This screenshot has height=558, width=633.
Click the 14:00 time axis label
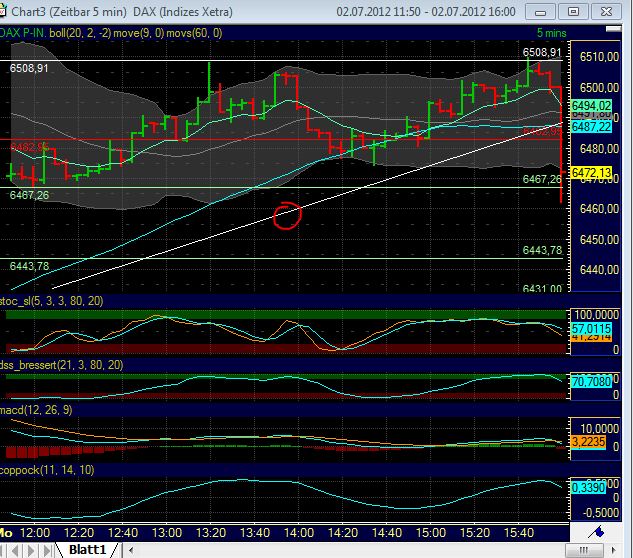(x=299, y=533)
